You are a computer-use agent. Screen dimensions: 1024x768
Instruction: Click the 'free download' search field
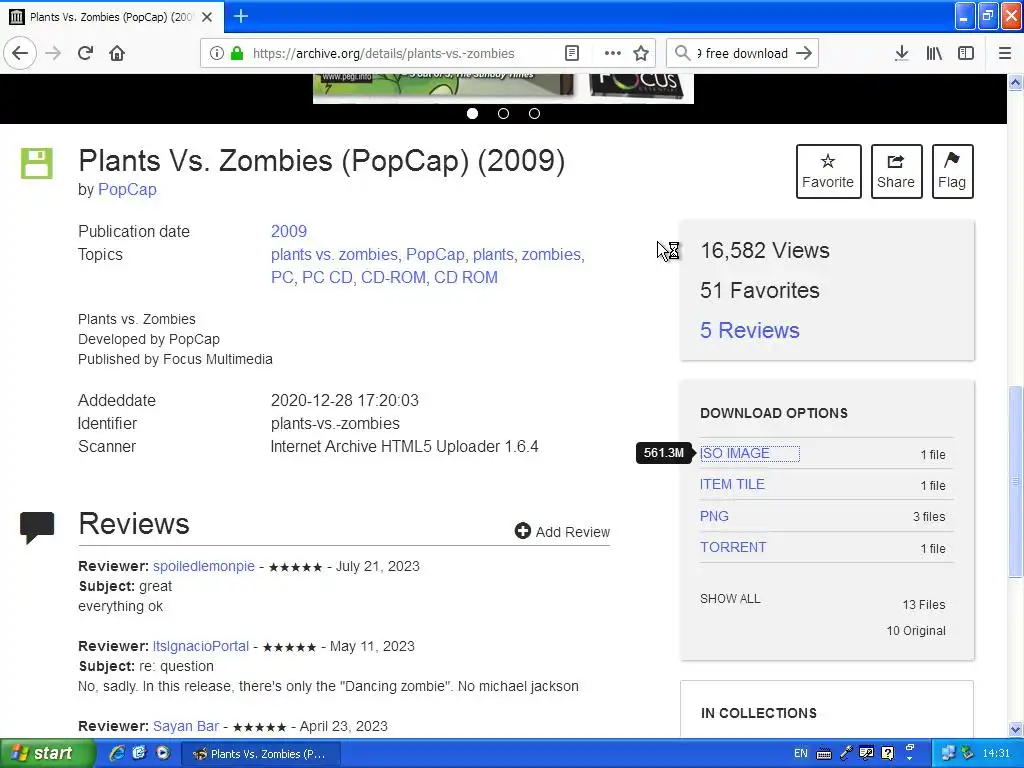(x=743, y=54)
